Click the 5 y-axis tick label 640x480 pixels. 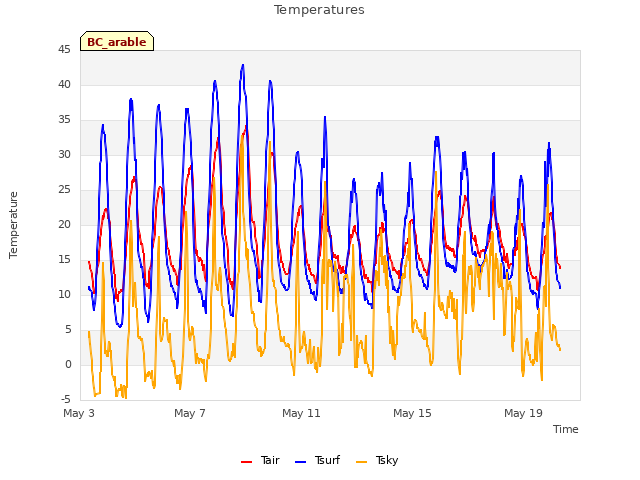pos(68,329)
